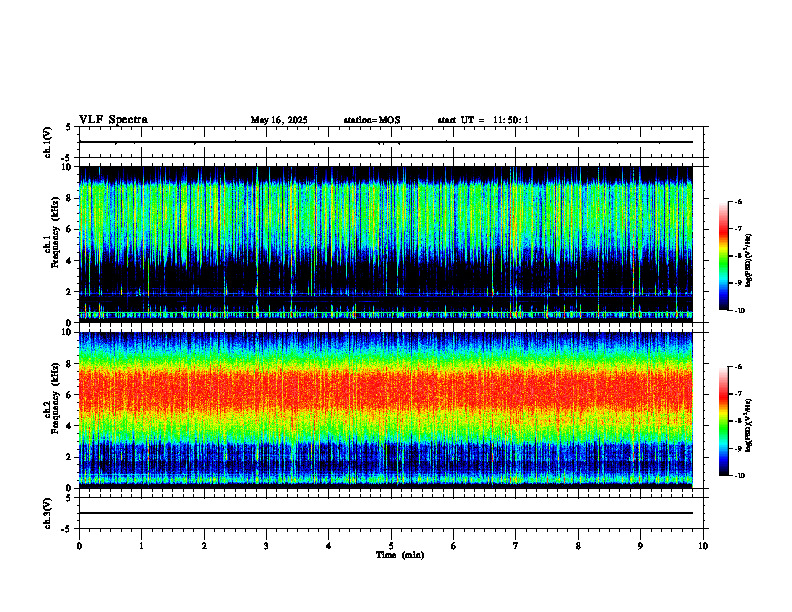Image resolution: width=792 pixels, height=612 pixels.
Task: Click time-axis tick label "0"
Action: click(x=79, y=546)
